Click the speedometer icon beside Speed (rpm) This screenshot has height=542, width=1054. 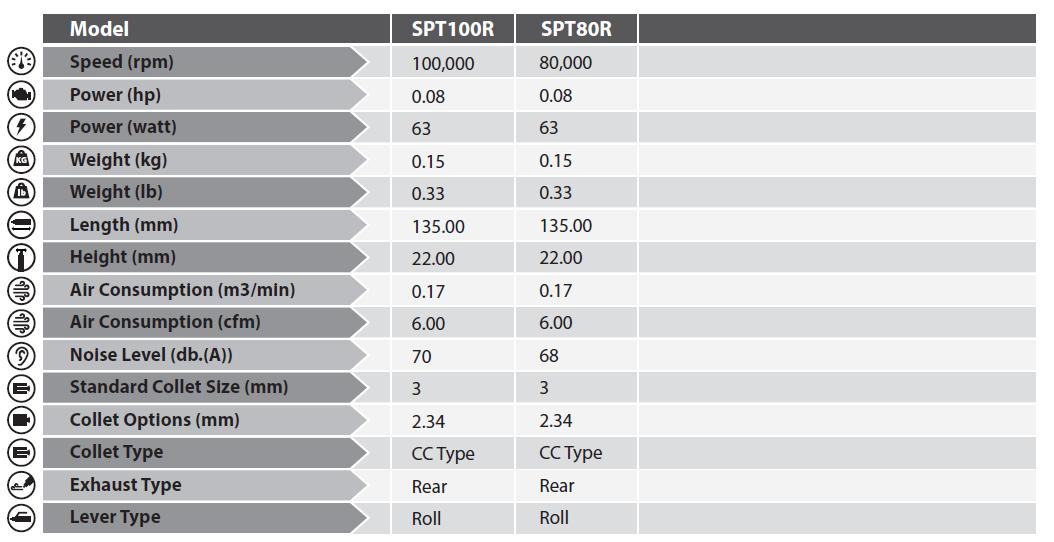[21, 61]
